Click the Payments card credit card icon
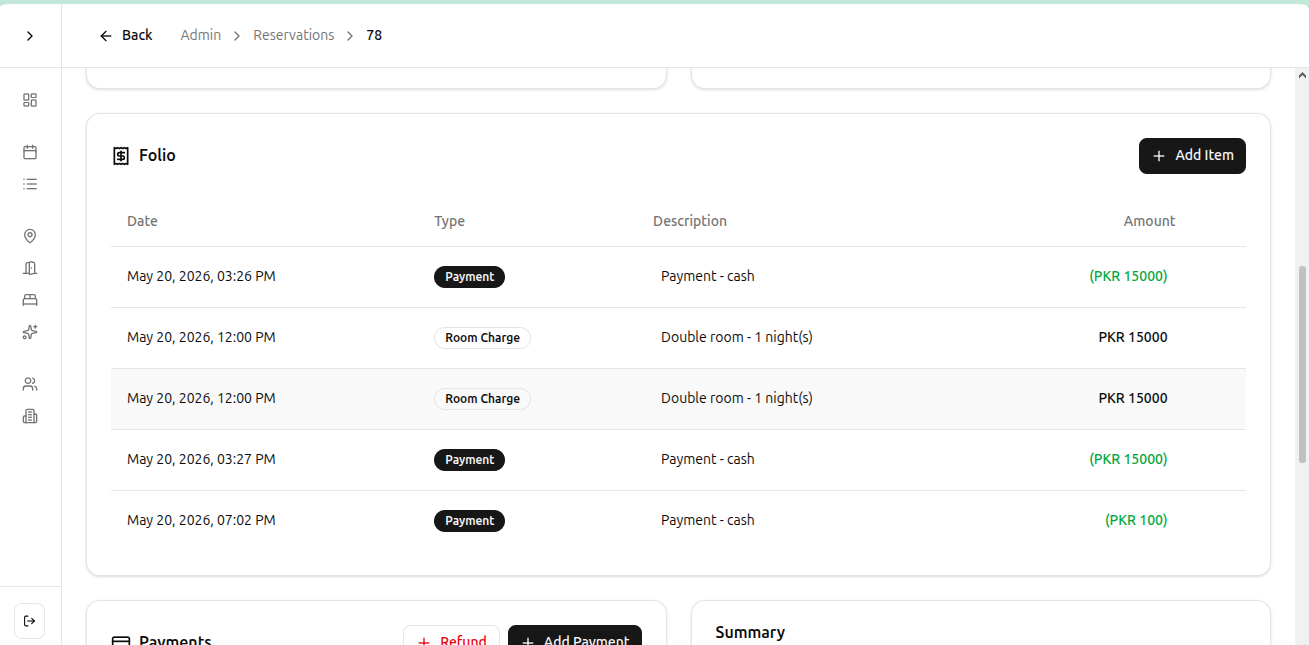 [121, 641]
